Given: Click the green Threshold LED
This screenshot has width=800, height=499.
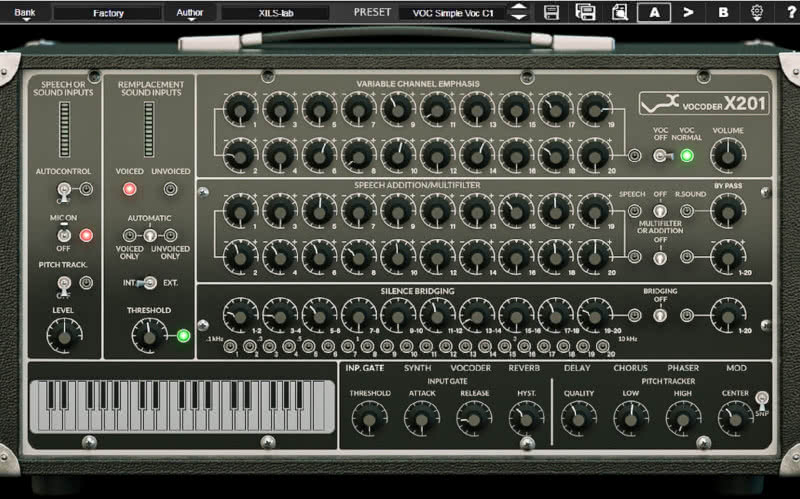Looking at the screenshot, I should click(184, 336).
